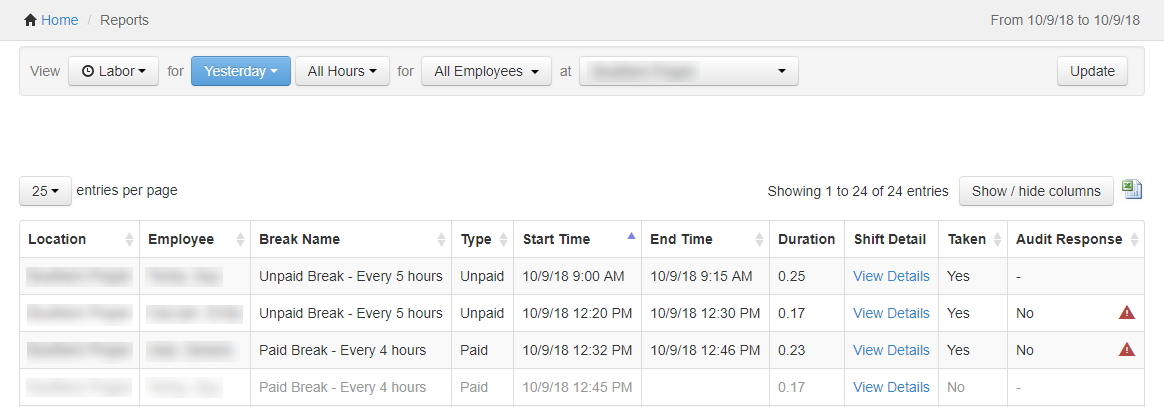
Task: Click warning triangle on 12:20 PM row
Action: tap(1127, 313)
